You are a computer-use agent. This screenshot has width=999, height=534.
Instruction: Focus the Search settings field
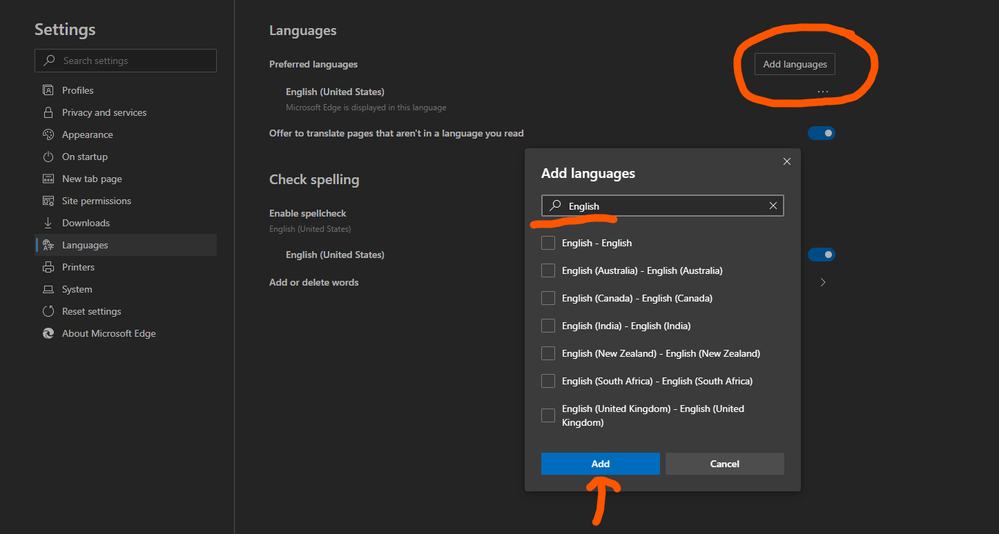[126, 61]
